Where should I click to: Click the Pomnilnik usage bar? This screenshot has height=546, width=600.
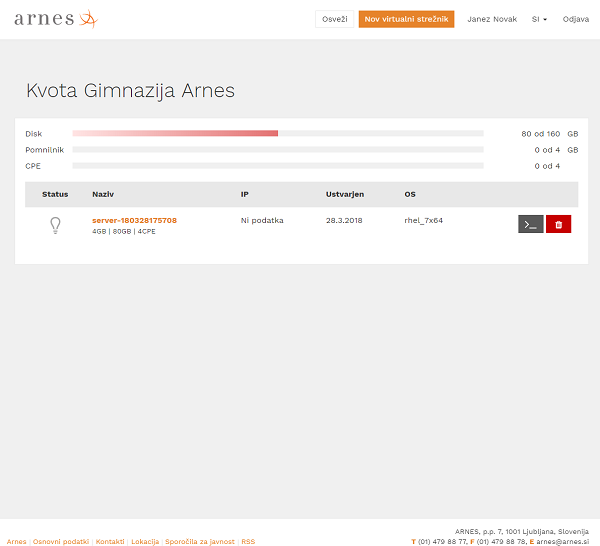tap(278, 150)
